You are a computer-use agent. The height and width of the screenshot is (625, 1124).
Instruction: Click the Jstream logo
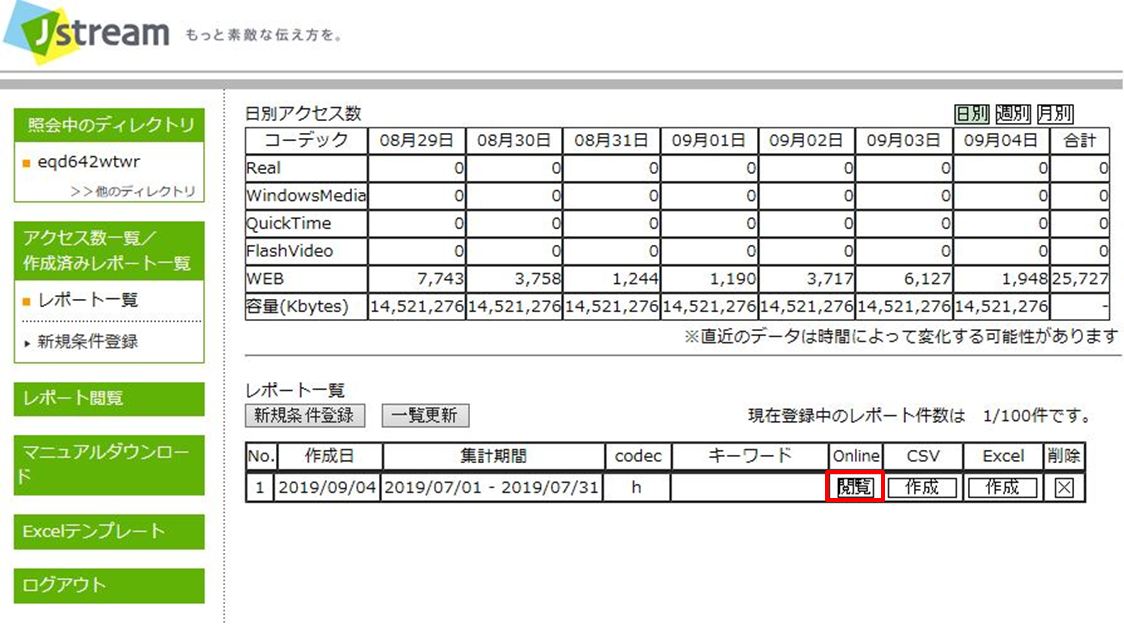pos(87,32)
